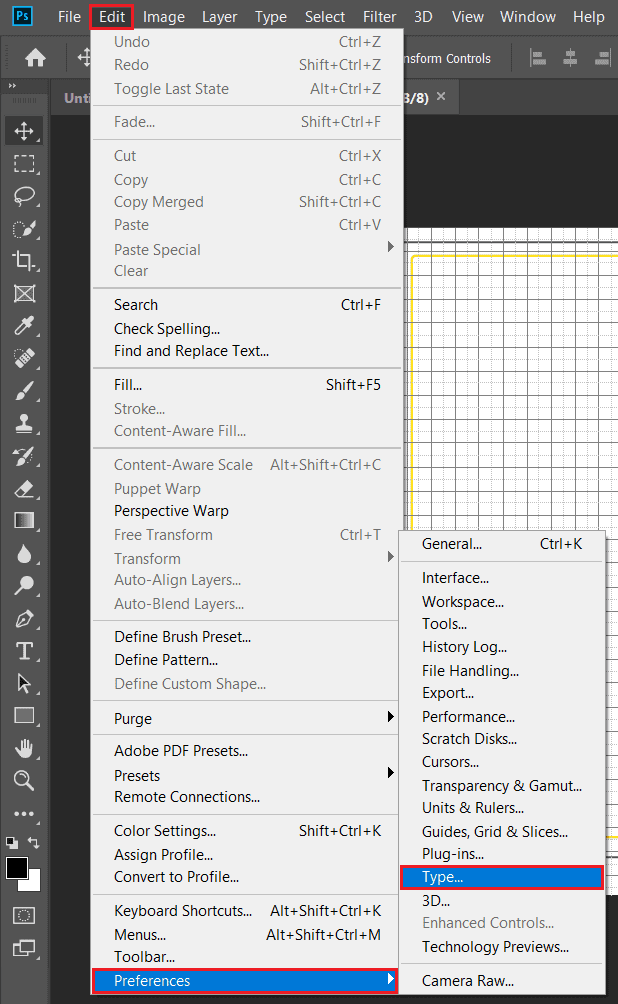The image size is (618, 1004).
Task: Choose the Eraser tool
Action: 24,488
